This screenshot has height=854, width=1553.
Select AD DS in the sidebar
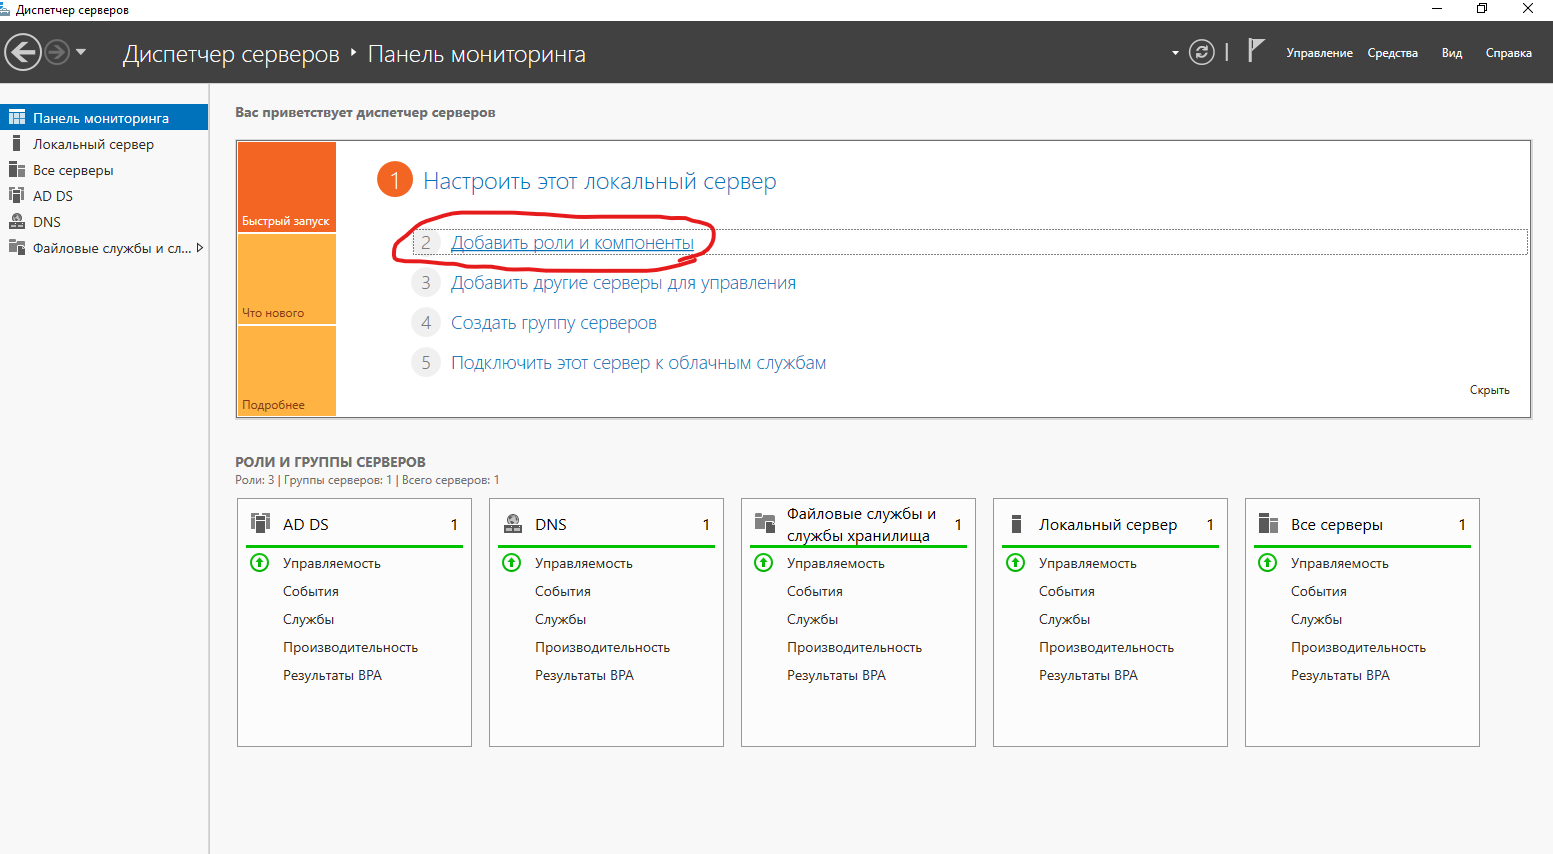(x=104, y=196)
